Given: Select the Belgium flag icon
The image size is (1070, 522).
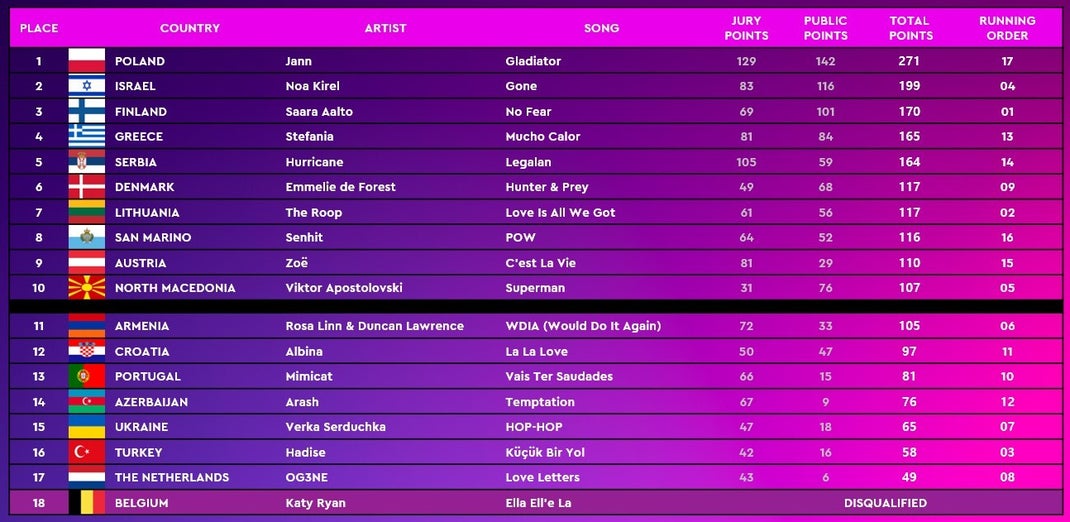Looking at the screenshot, I should [87, 503].
